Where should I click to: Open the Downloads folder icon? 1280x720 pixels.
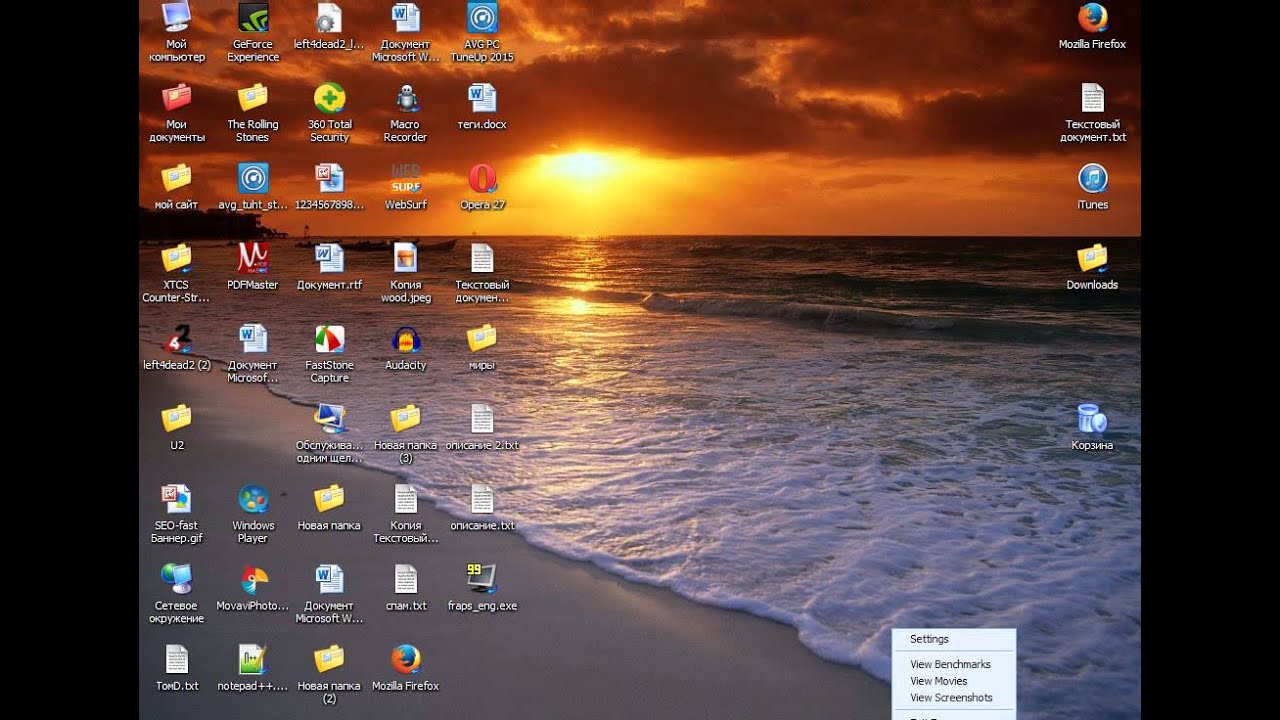coord(1092,267)
